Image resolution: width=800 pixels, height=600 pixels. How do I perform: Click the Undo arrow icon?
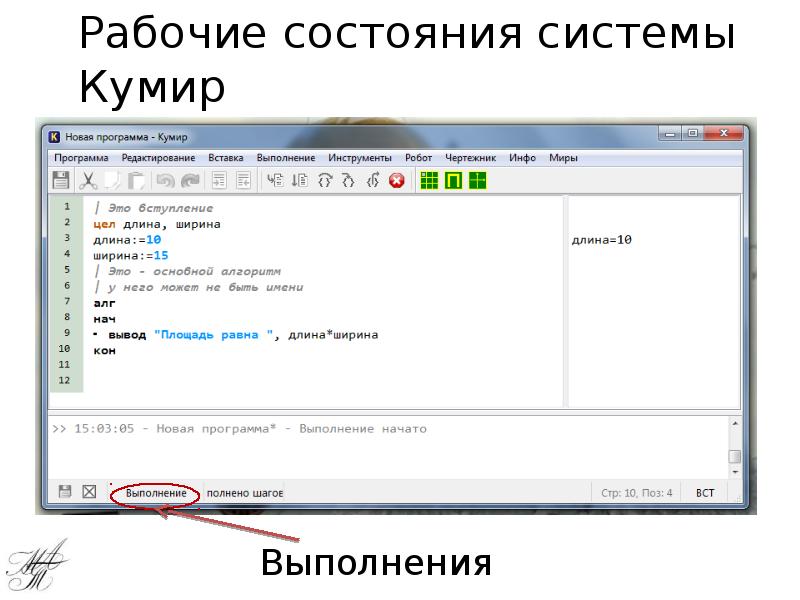pyautogui.click(x=165, y=181)
